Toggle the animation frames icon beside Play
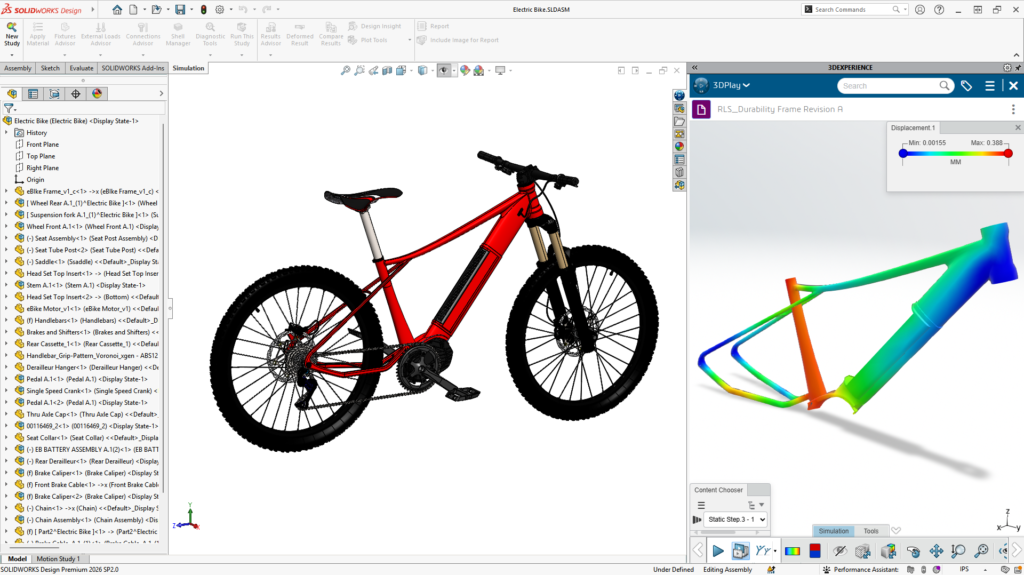Screen dimensions: 1024x575 741,551
